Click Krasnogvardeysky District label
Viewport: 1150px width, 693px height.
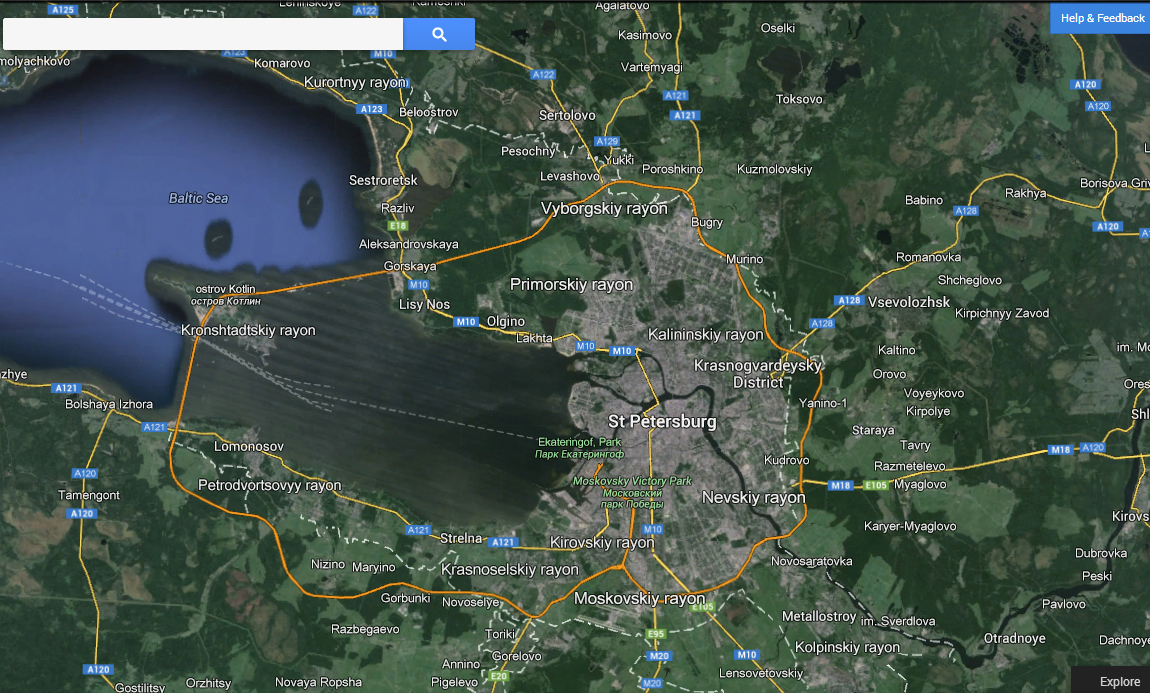758,373
